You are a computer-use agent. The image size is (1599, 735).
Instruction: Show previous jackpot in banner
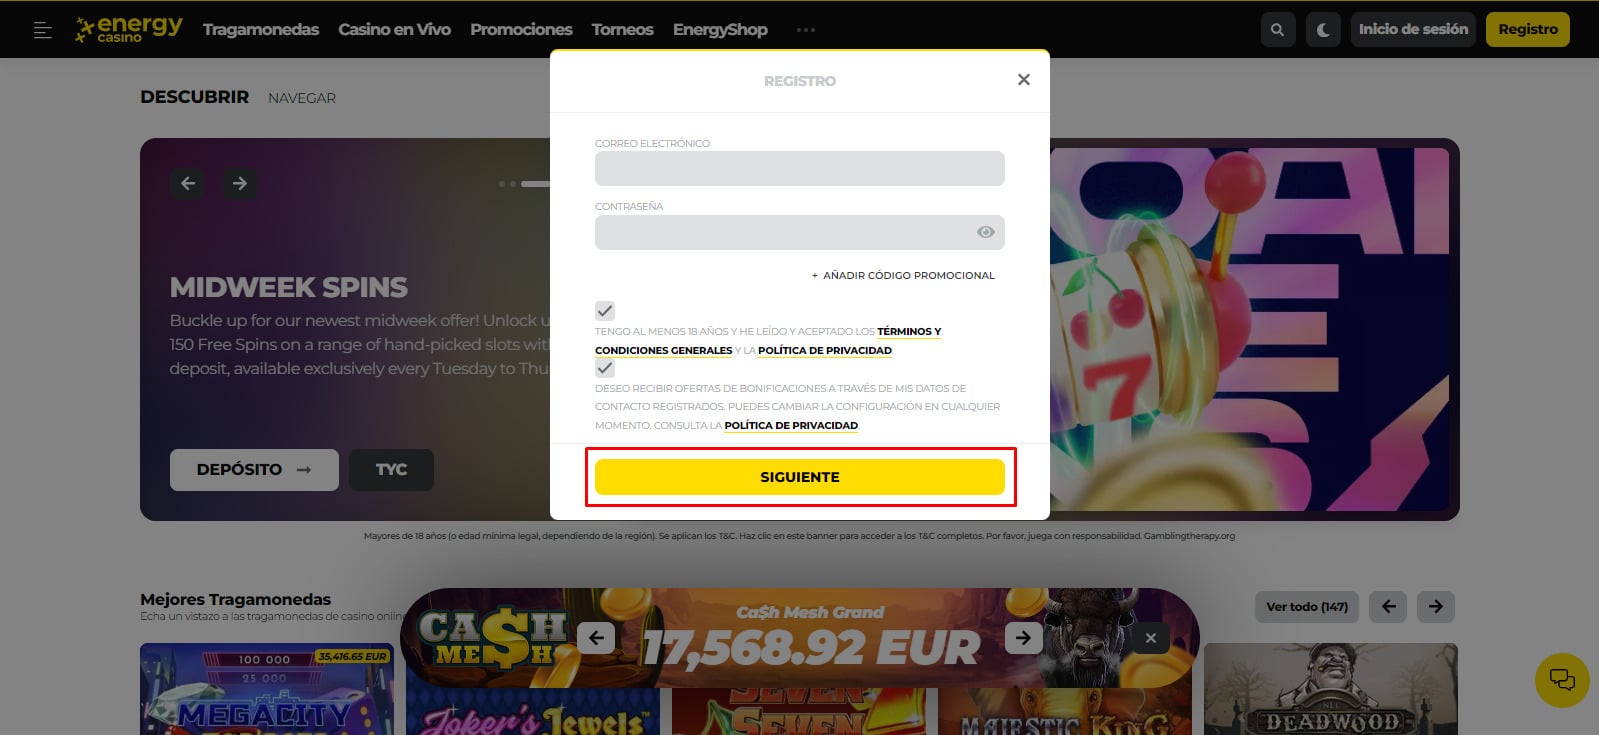(x=596, y=637)
